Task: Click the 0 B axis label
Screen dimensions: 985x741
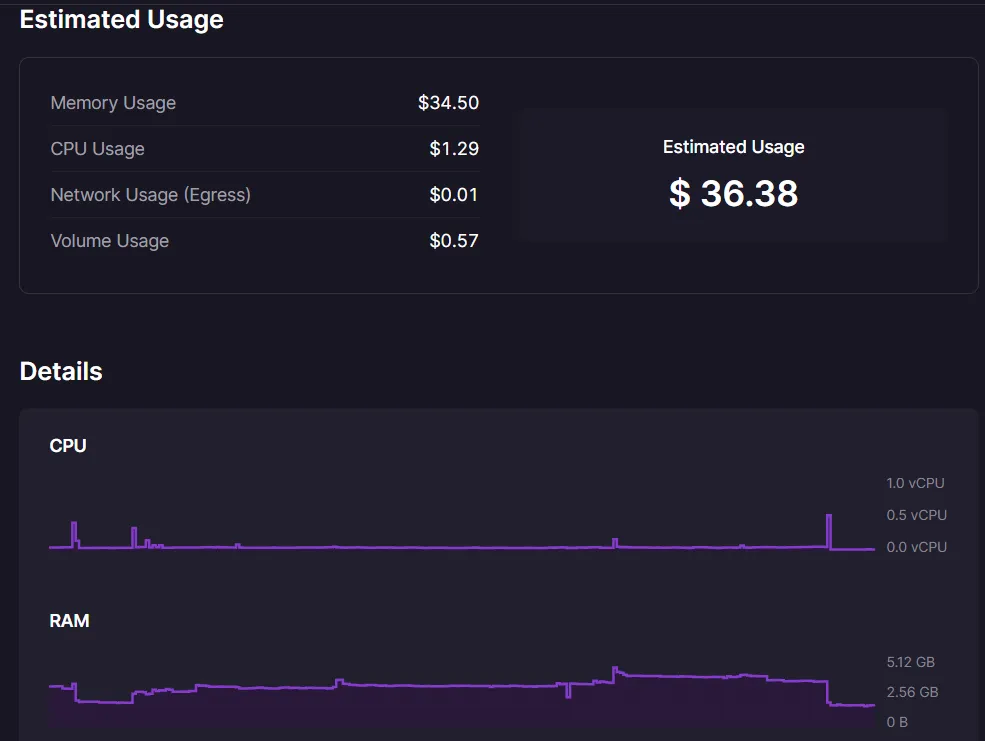Action: pos(898,721)
